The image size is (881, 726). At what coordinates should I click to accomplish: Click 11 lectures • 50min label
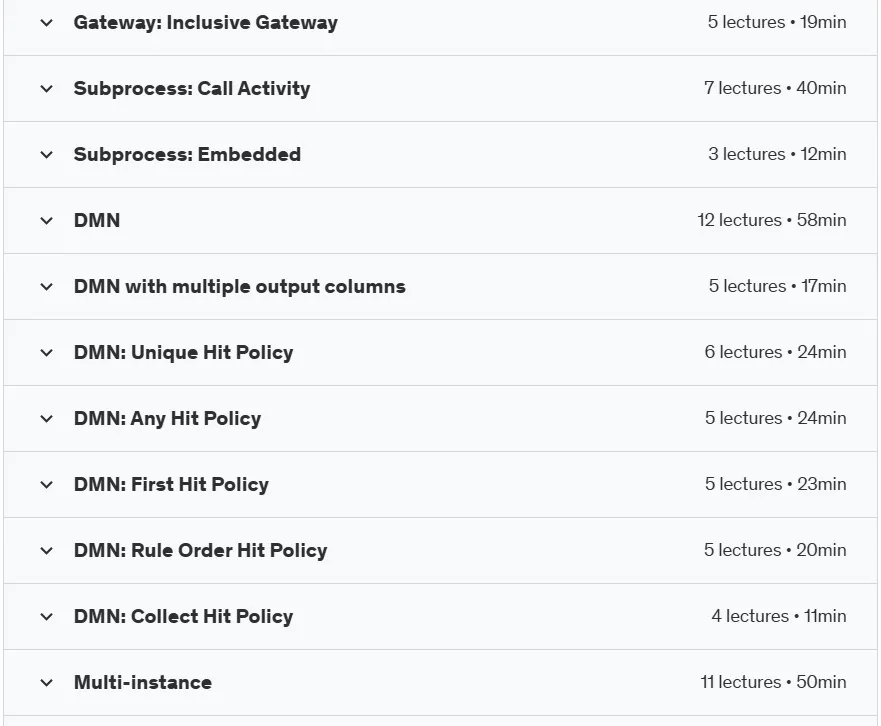pos(774,682)
